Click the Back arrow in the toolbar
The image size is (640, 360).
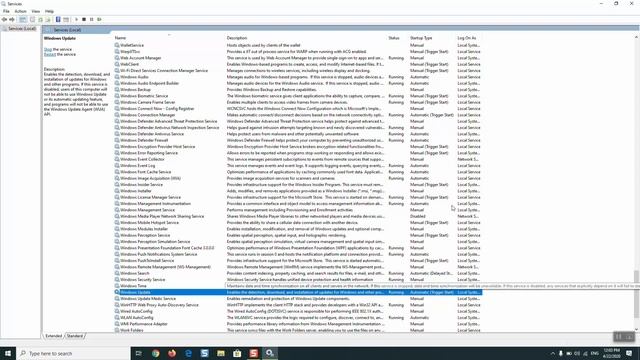(4, 20)
